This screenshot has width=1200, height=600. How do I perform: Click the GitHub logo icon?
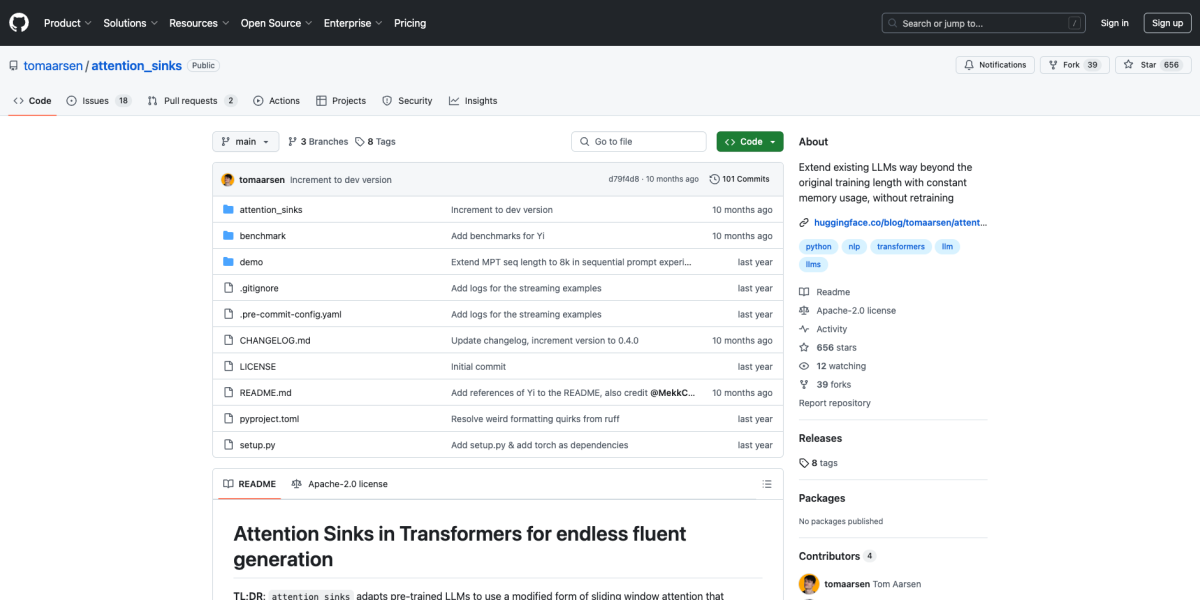tap(20, 23)
